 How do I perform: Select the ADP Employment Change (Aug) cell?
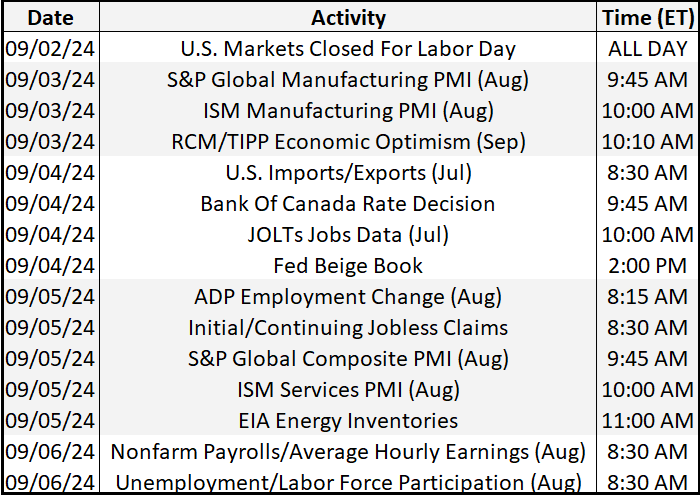pos(348,296)
